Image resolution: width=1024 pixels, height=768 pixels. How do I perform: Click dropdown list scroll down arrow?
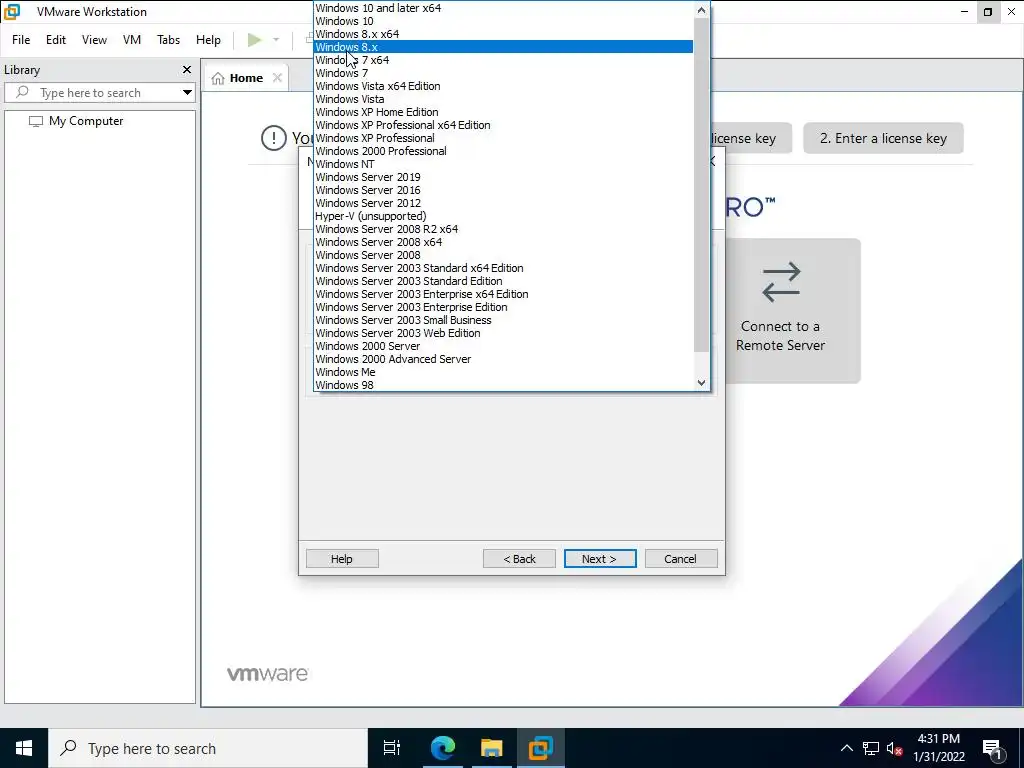coord(701,383)
